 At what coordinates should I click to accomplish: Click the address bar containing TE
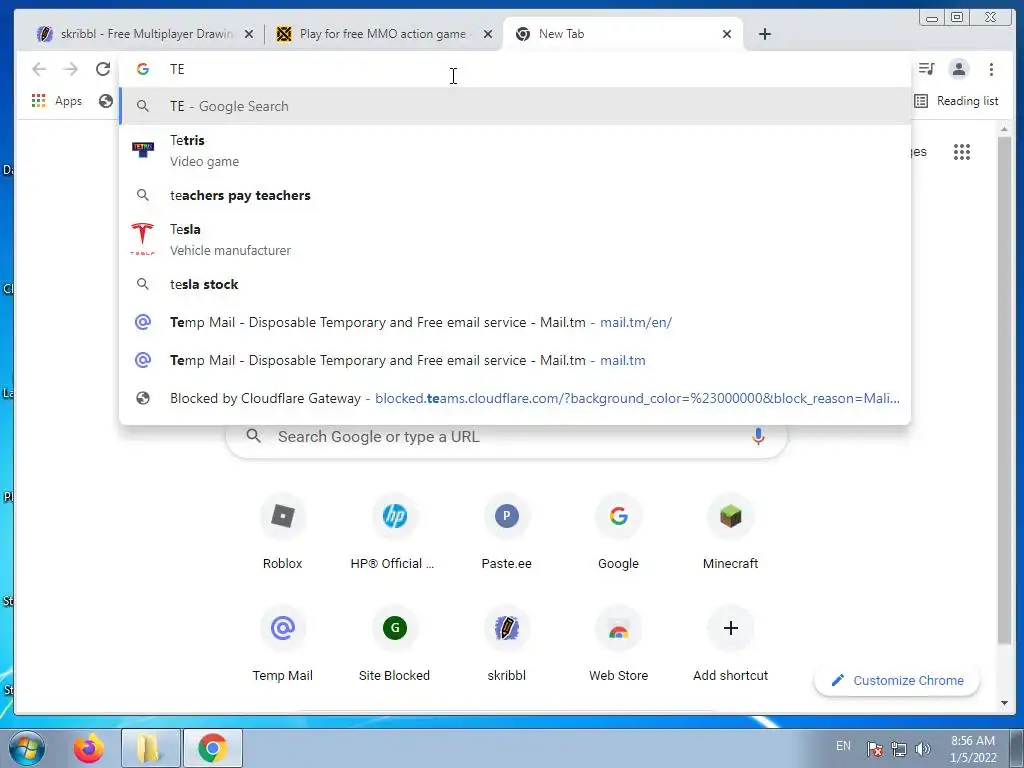click(515, 69)
